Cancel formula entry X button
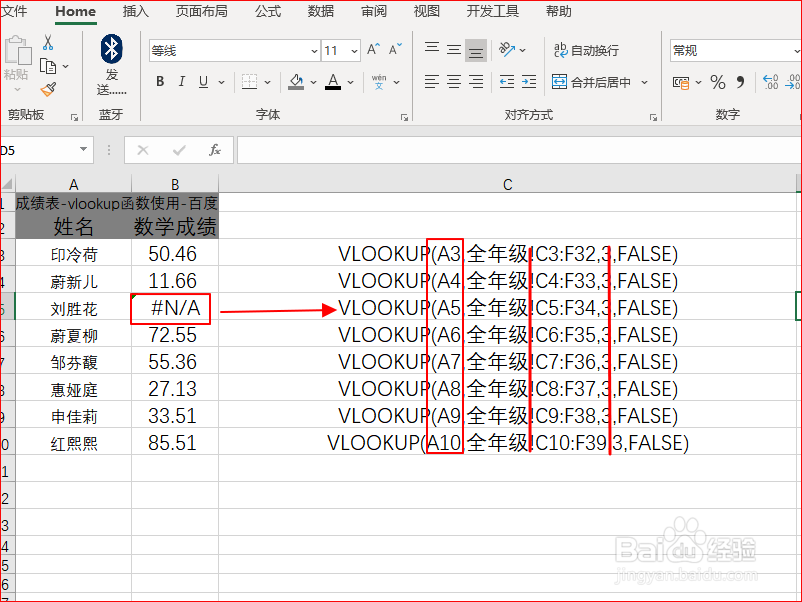 pyautogui.click(x=143, y=150)
